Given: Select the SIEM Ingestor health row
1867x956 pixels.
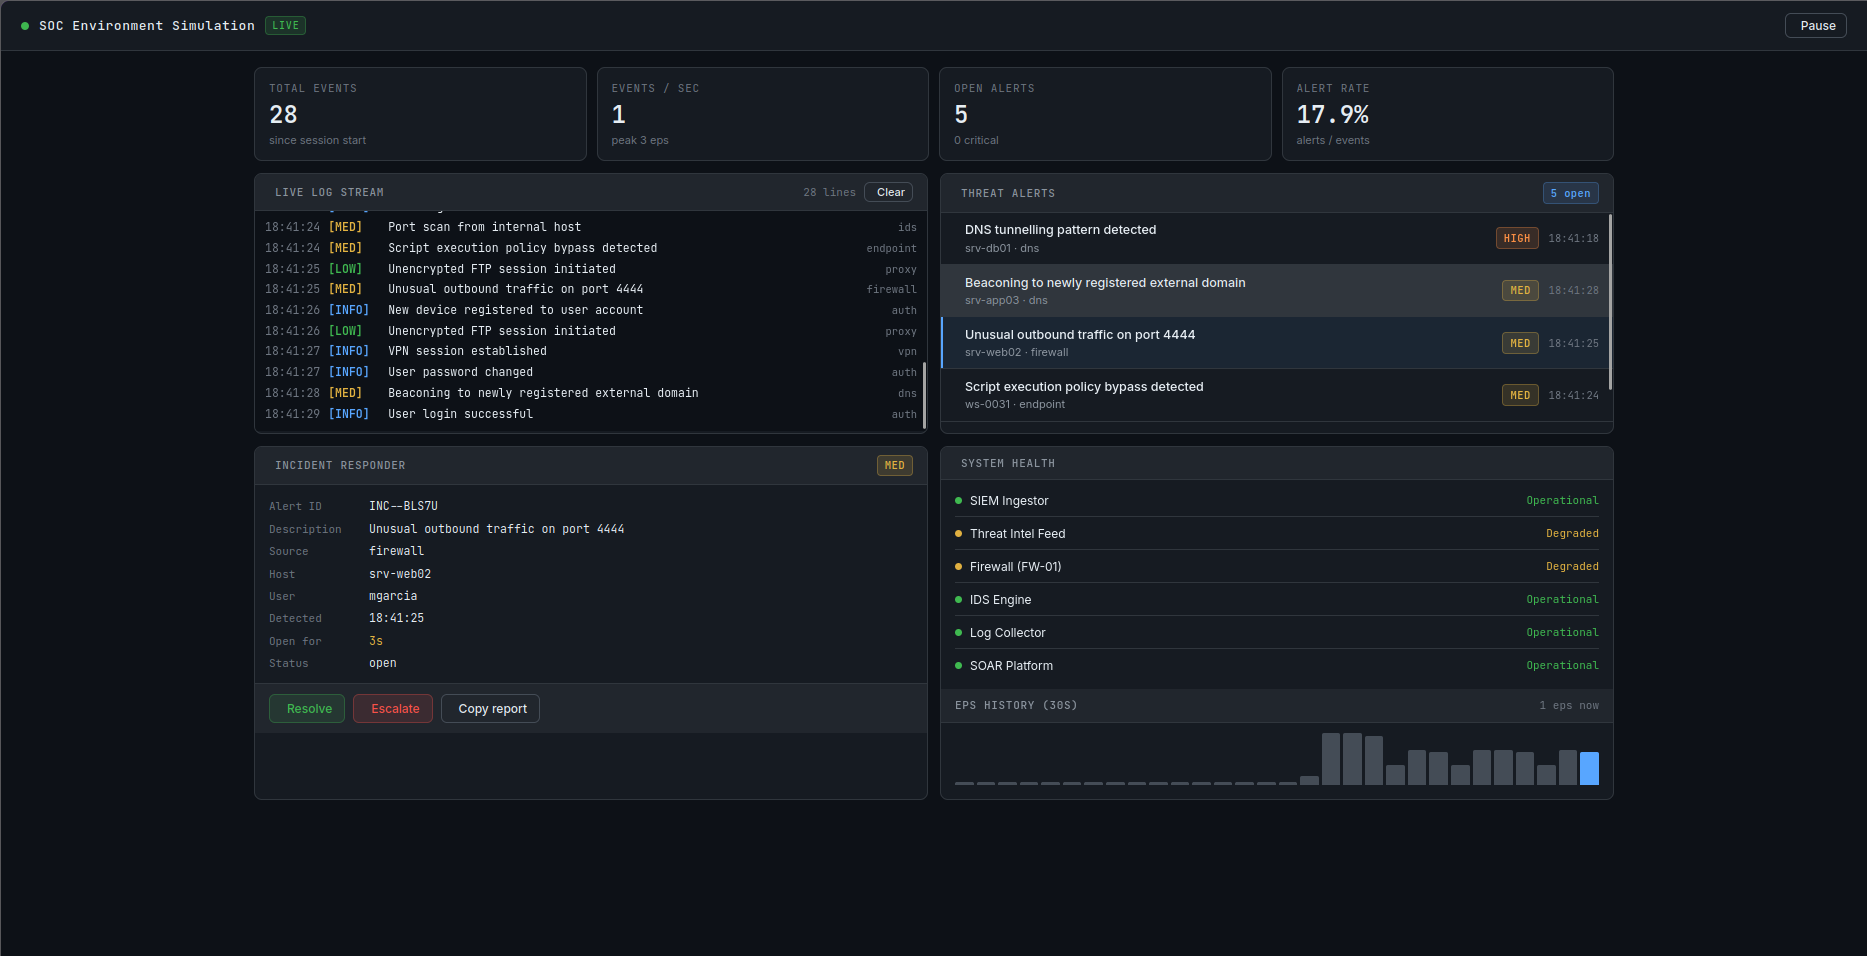Looking at the screenshot, I should pyautogui.click(x=1276, y=501).
